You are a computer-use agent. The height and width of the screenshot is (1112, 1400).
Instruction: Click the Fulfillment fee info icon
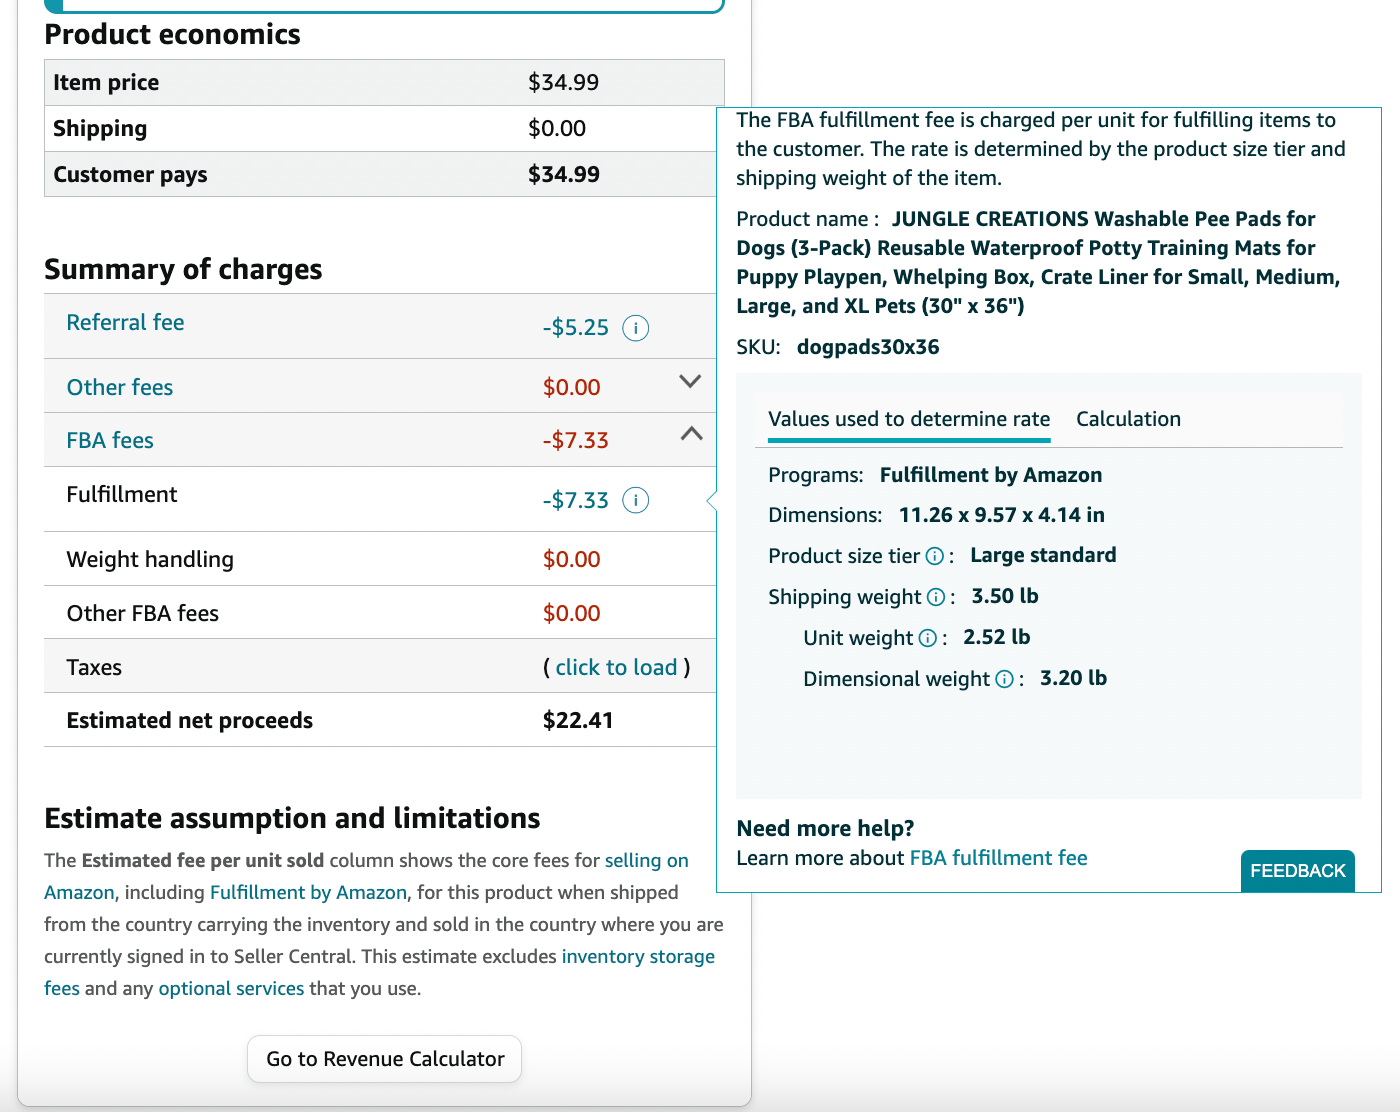click(636, 500)
